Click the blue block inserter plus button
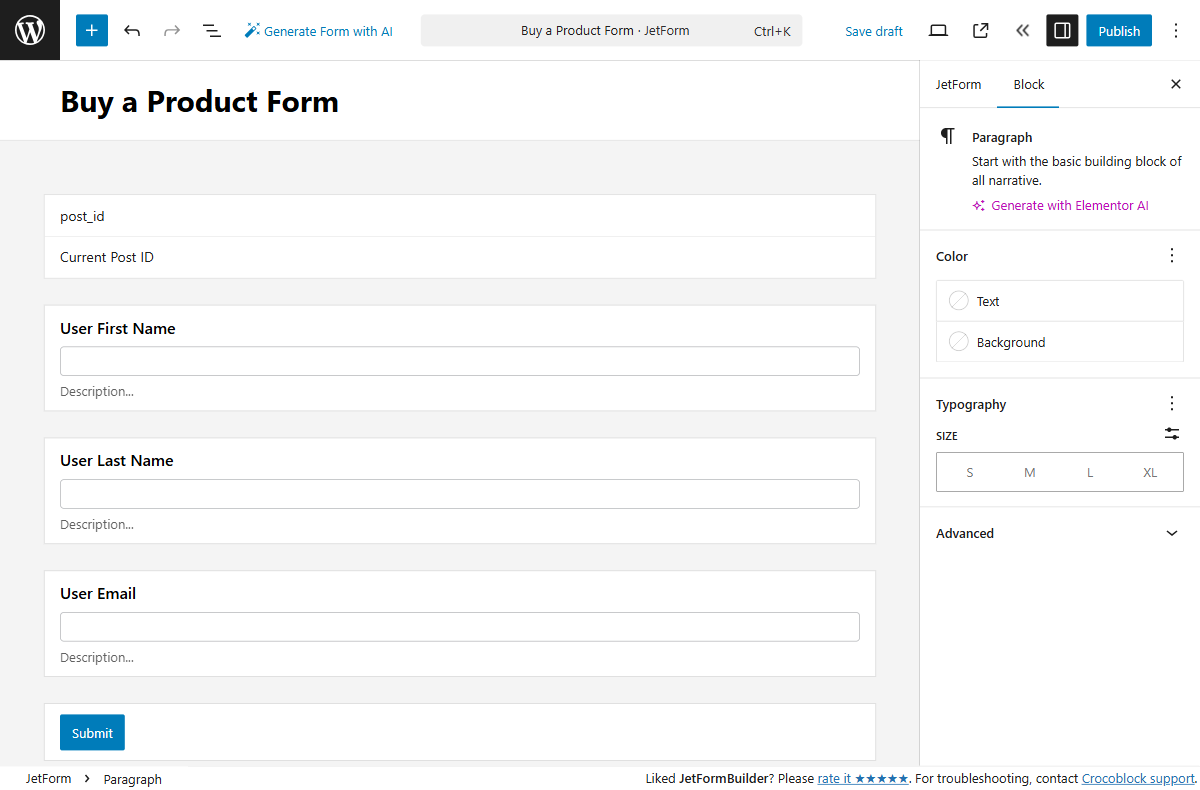 click(x=92, y=31)
